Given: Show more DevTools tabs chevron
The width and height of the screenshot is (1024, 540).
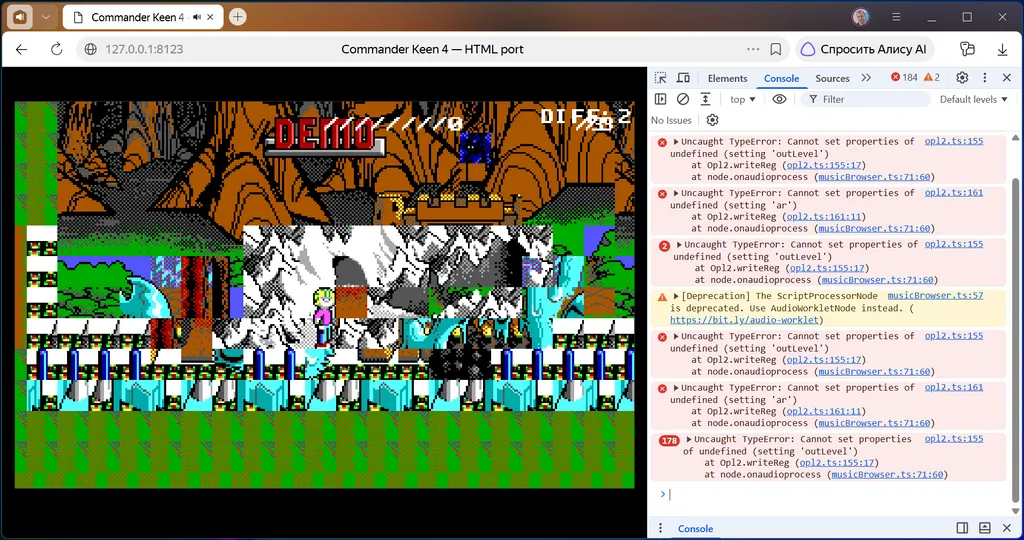Looking at the screenshot, I should [x=866, y=78].
